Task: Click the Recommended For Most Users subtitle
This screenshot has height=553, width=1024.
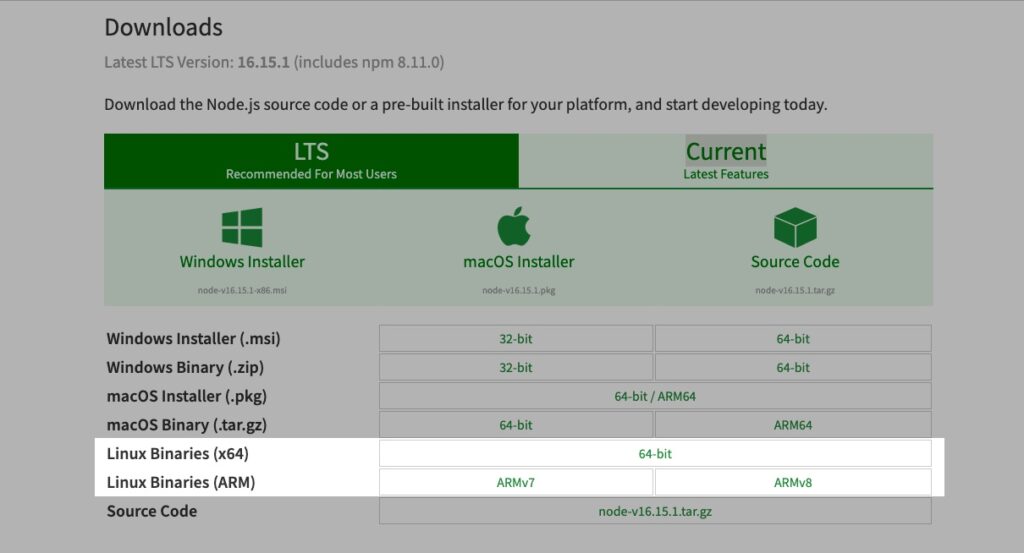Action: pyautogui.click(x=312, y=174)
